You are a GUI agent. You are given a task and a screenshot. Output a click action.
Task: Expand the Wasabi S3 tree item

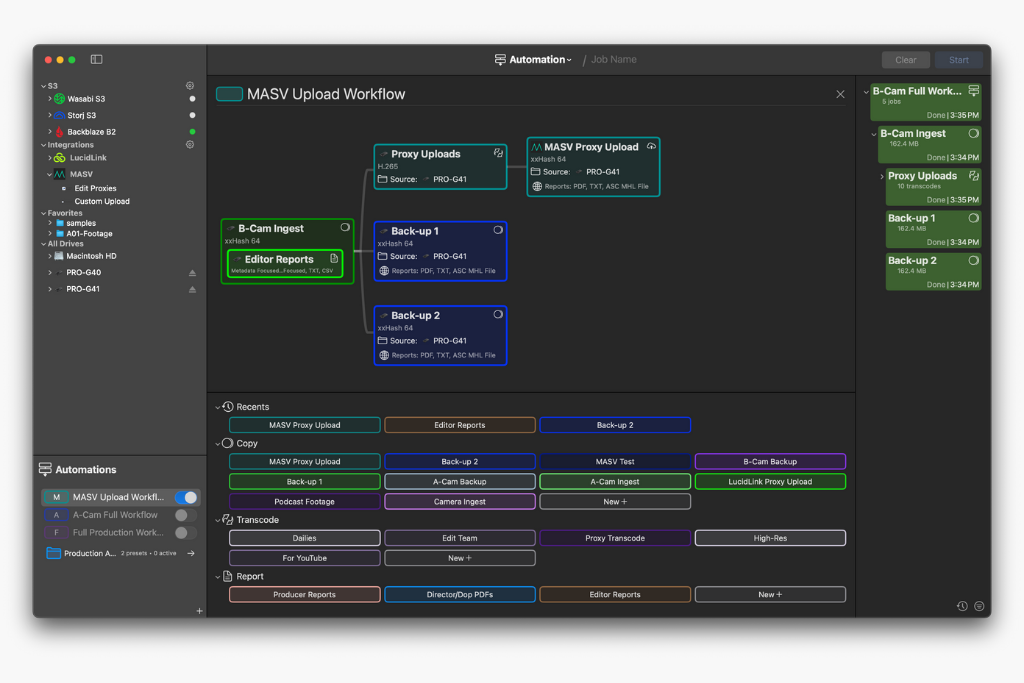point(50,99)
